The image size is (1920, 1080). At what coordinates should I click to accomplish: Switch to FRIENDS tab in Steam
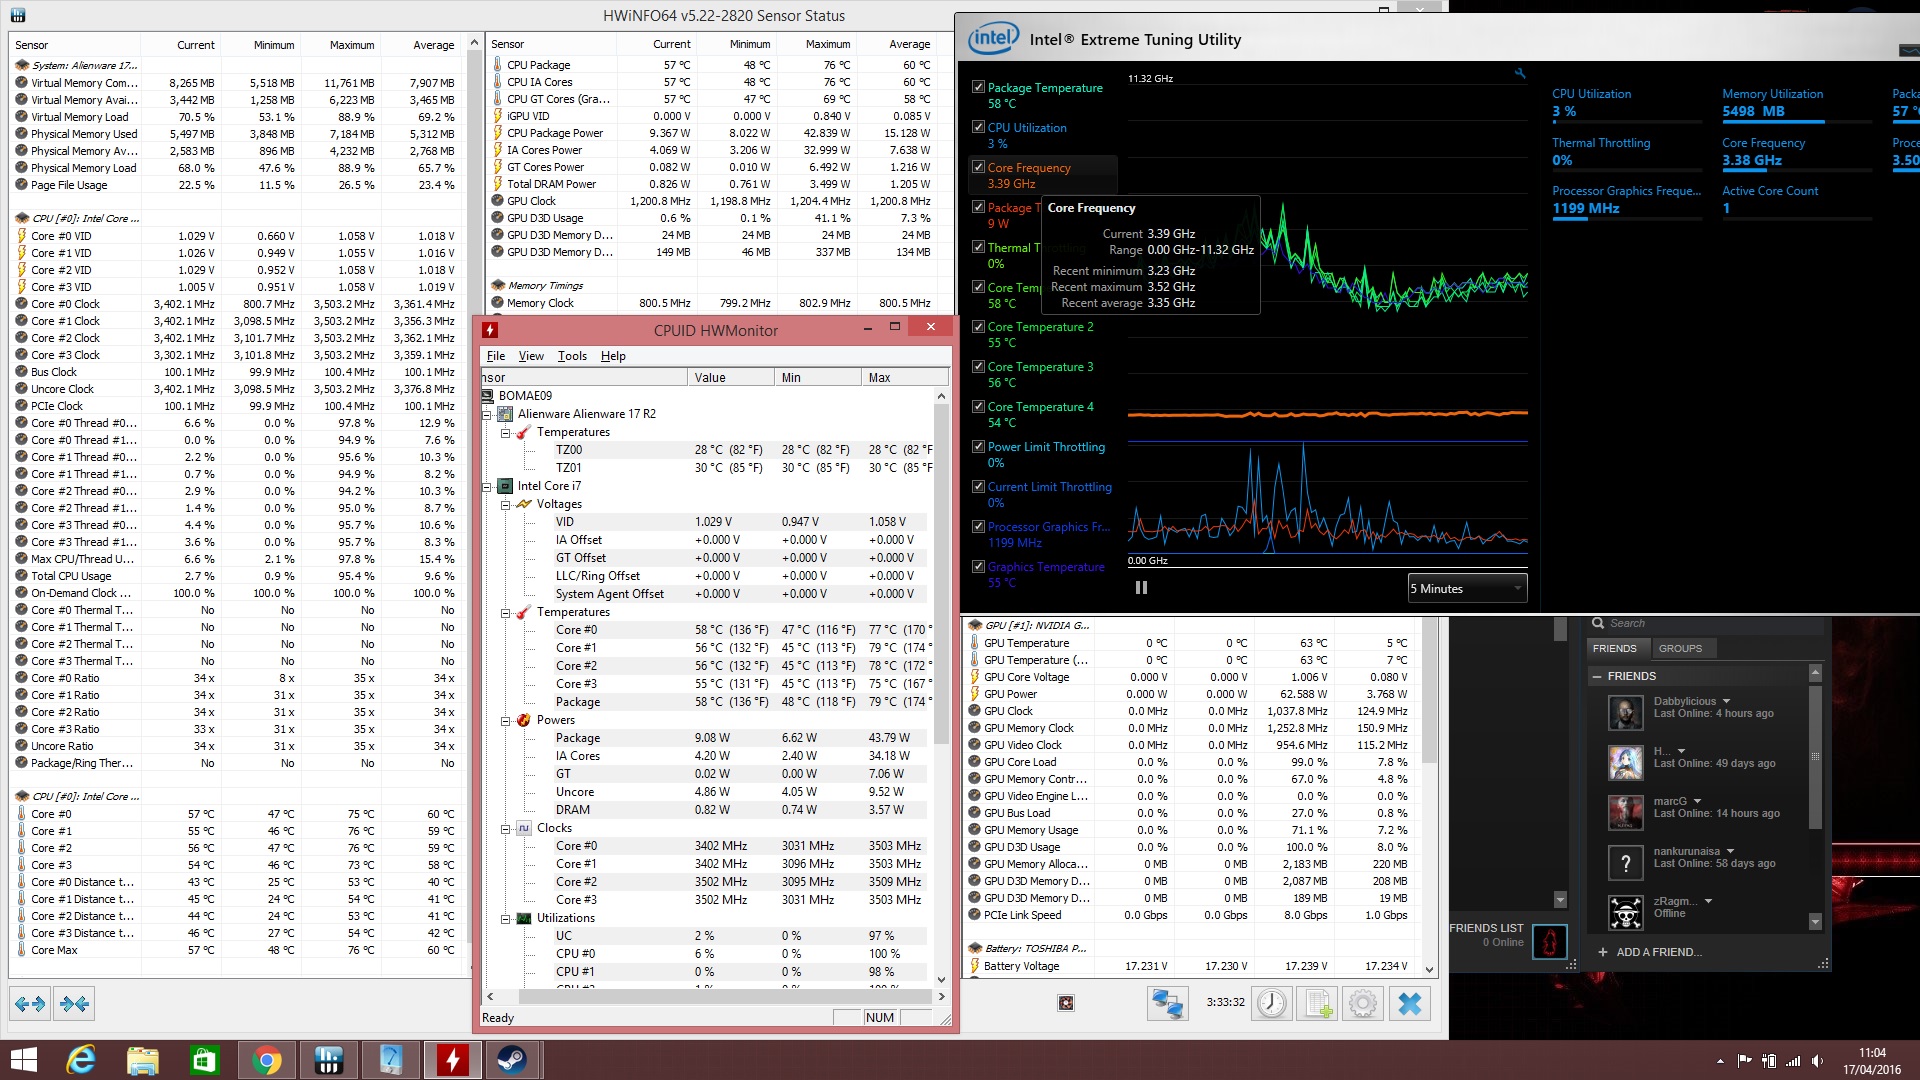pyautogui.click(x=1615, y=648)
